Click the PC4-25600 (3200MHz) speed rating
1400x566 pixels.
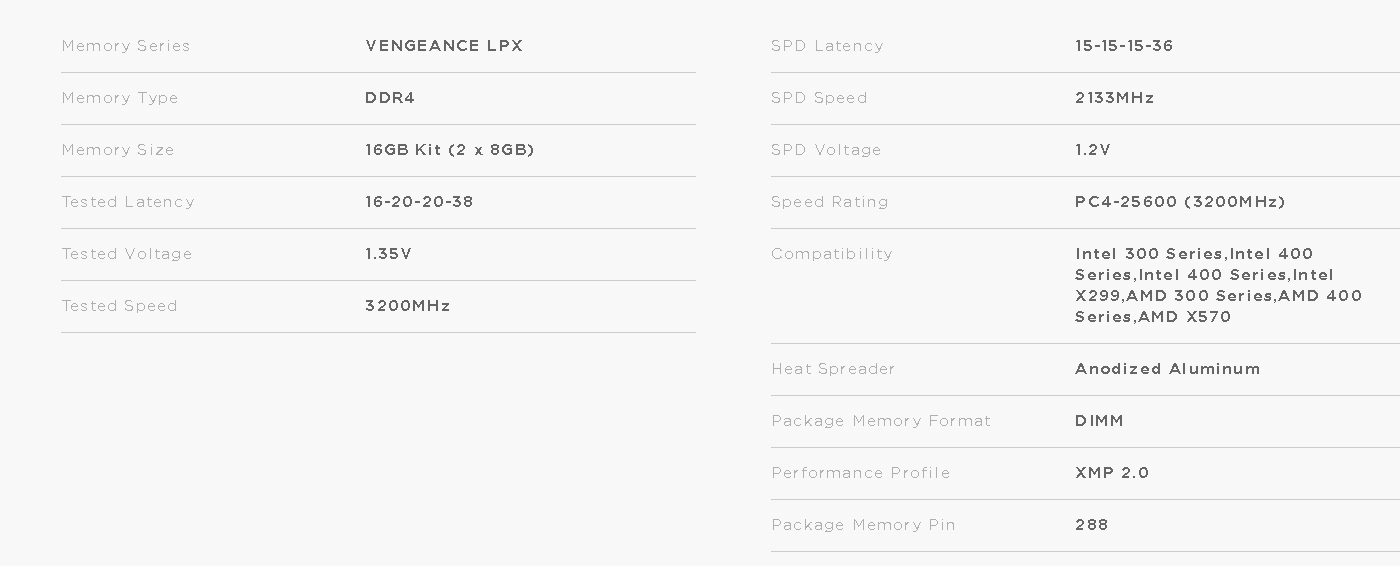(x=1180, y=202)
